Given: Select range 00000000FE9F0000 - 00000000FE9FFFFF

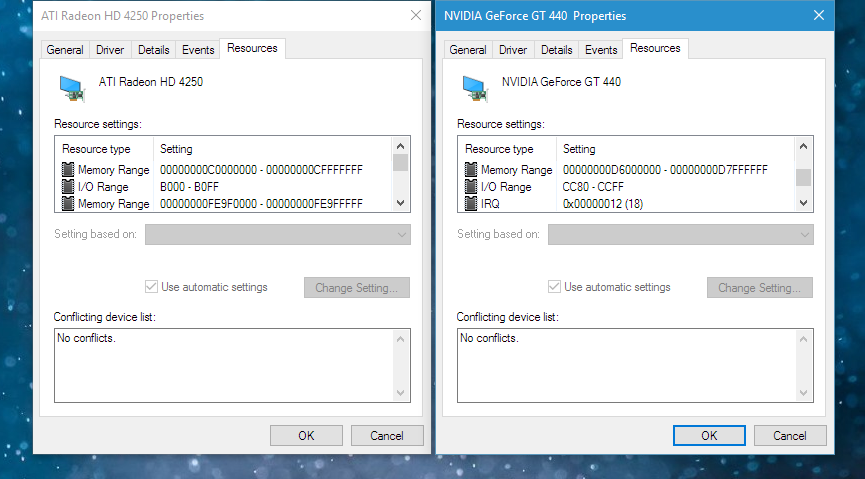Looking at the screenshot, I should pos(261,204).
